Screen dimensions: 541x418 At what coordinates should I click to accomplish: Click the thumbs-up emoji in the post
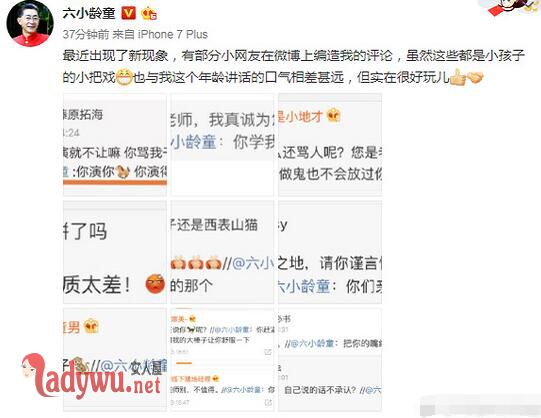[x=458, y=77]
